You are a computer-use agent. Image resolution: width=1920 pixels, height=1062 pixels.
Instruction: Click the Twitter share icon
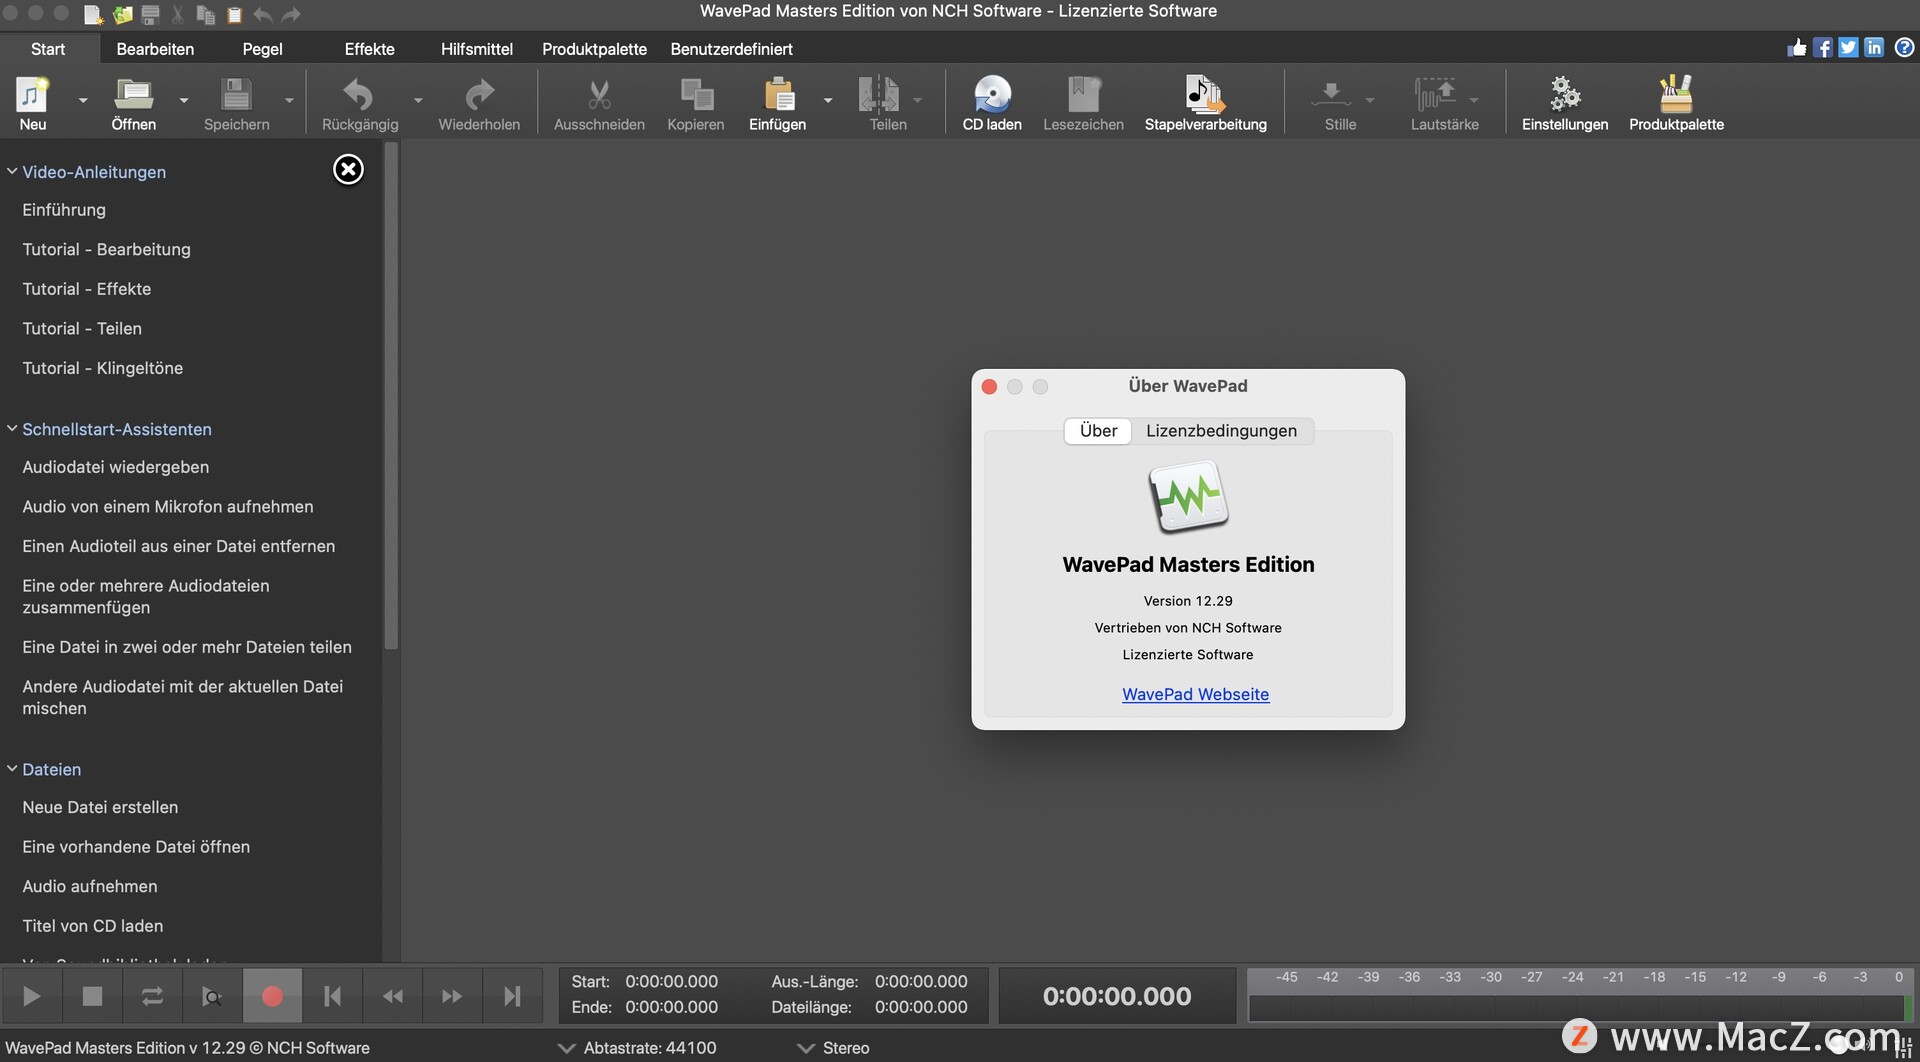tap(1848, 48)
